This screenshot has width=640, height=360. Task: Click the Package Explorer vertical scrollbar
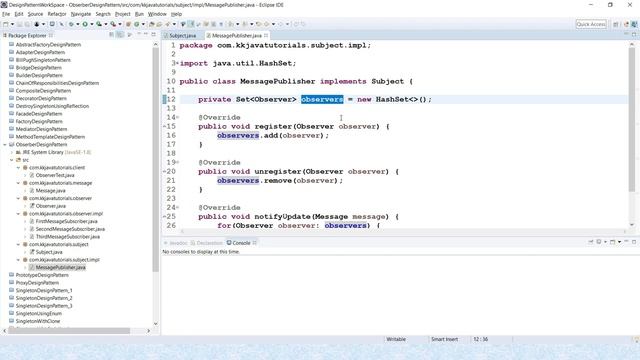[x=156, y=159]
